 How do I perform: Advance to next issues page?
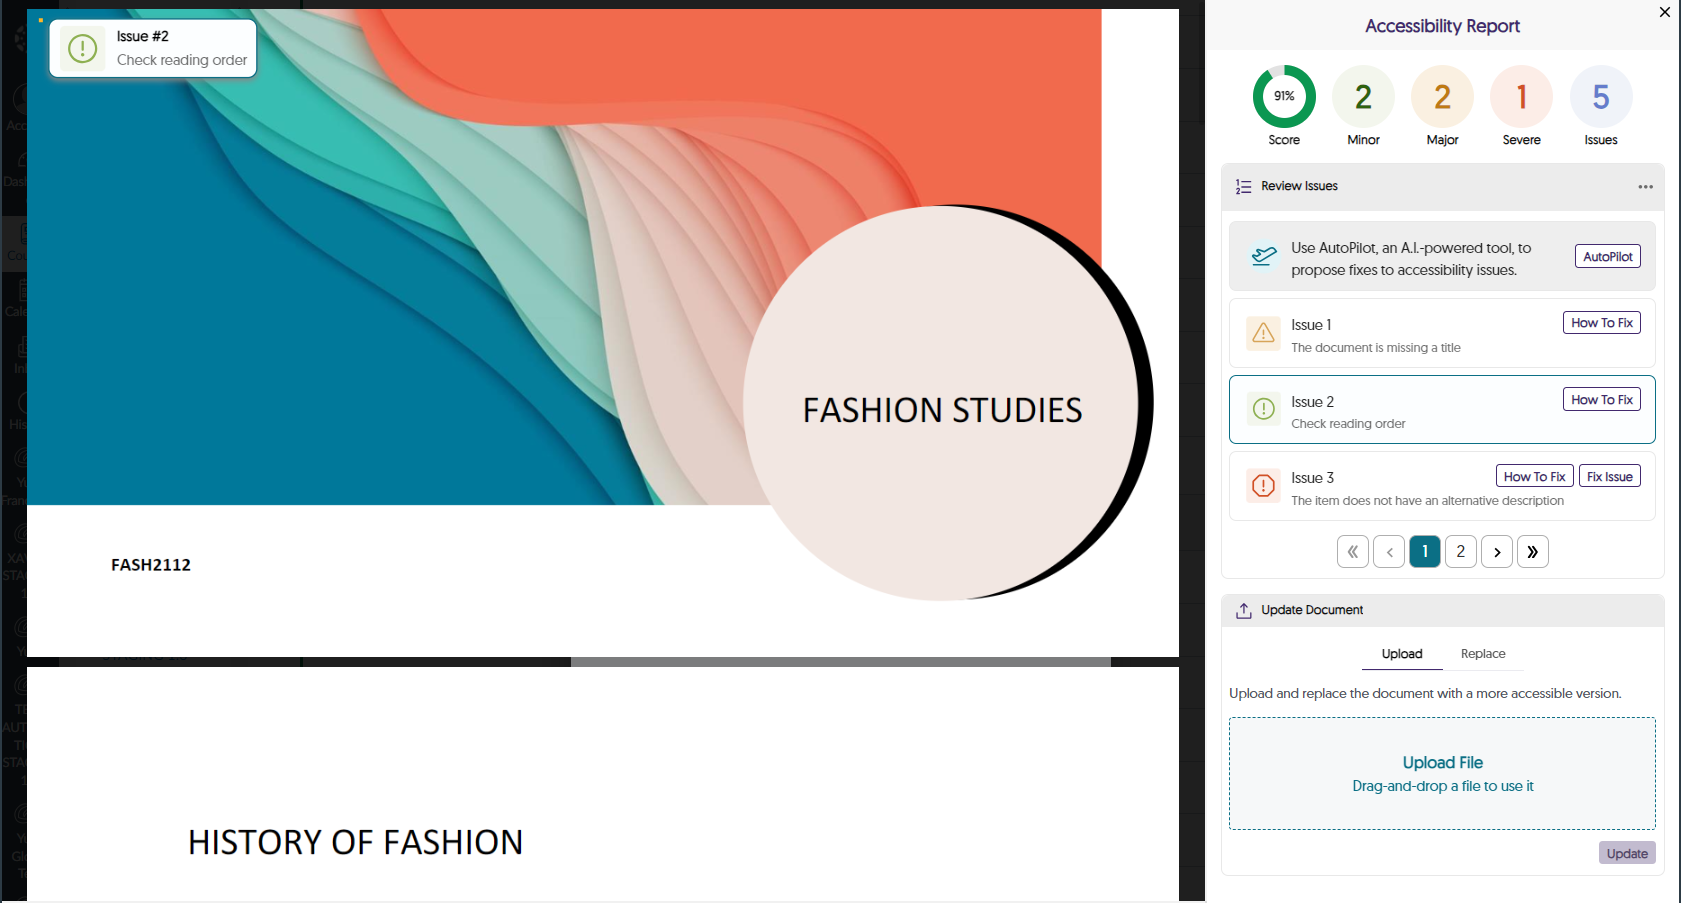coord(1496,552)
